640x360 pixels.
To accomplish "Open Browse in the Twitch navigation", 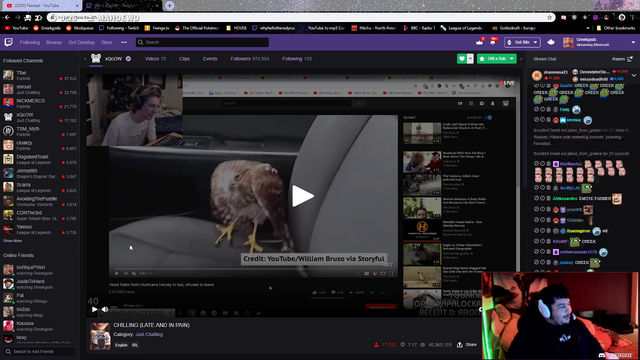I will point(54,42).
